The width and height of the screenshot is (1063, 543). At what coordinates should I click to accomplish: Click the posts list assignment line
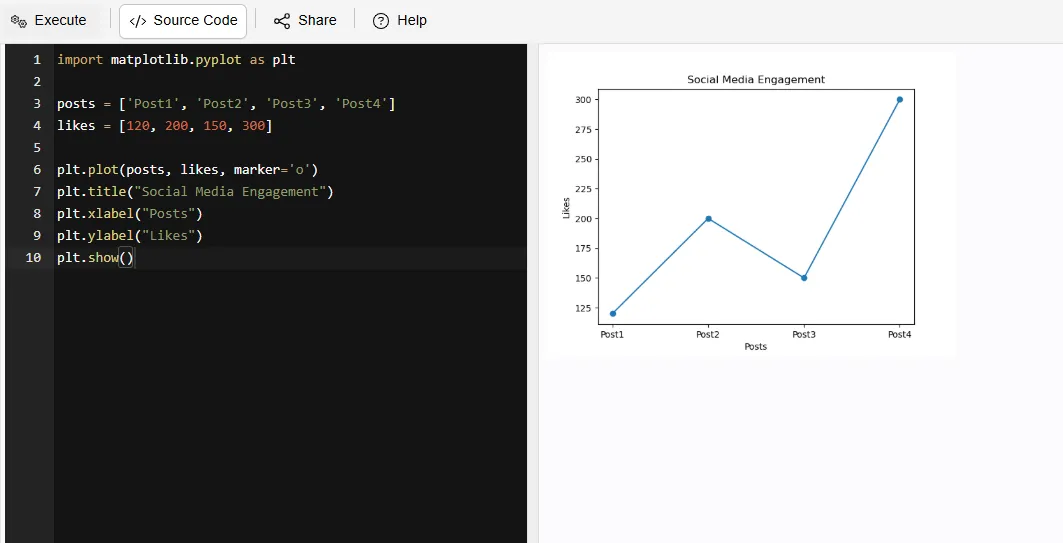pos(226,104)
